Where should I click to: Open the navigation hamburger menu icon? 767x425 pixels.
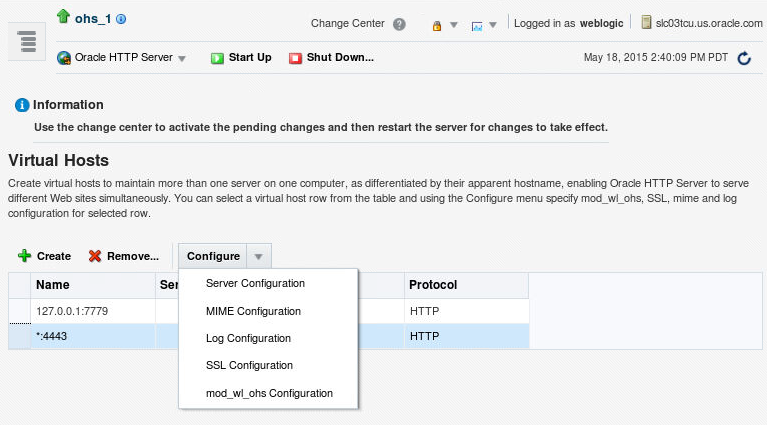point(27,41)
